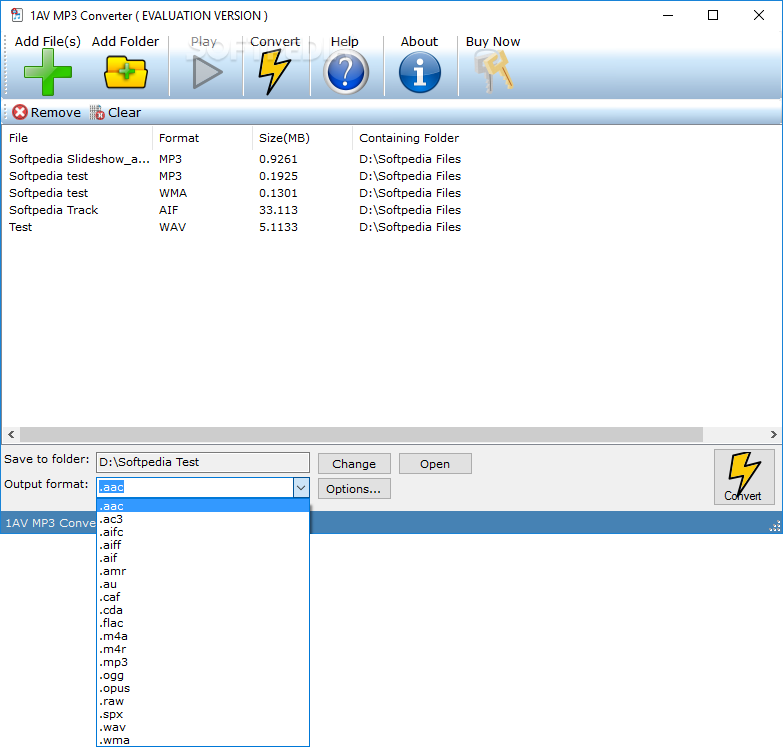The image size is (783, 747).
Task: Select .raw in the dropdown list
Action: point(203,701)
